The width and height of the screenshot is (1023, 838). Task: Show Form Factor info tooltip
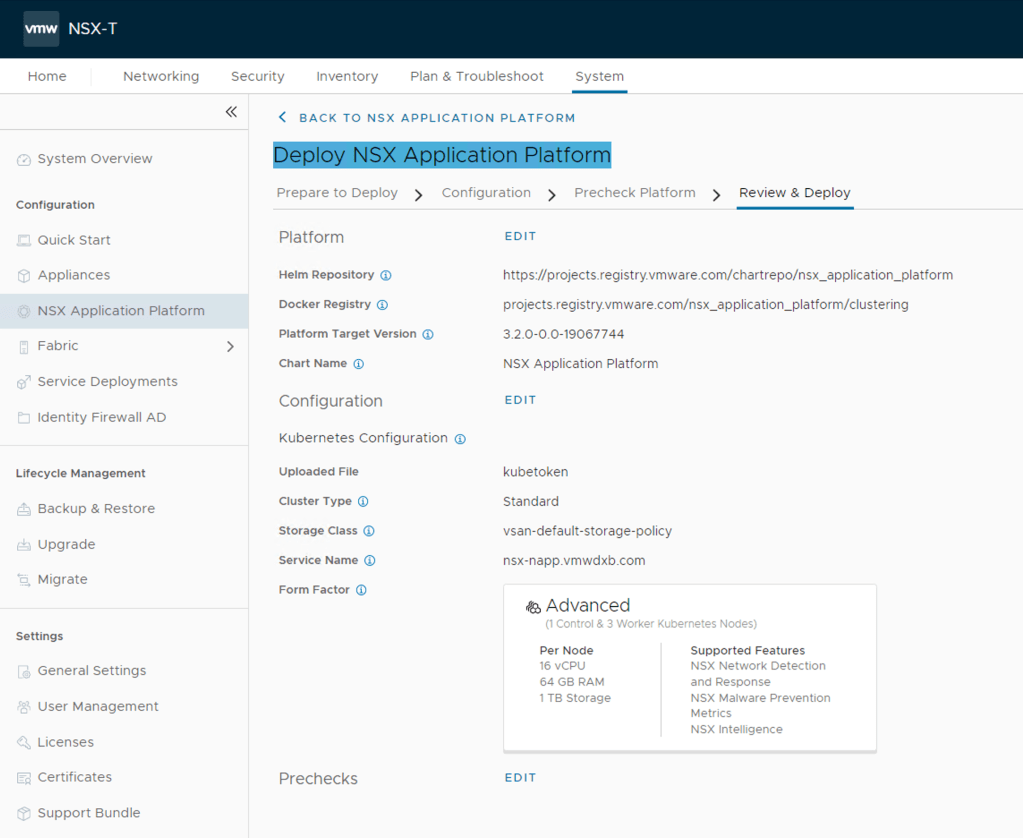click(361, 590)
